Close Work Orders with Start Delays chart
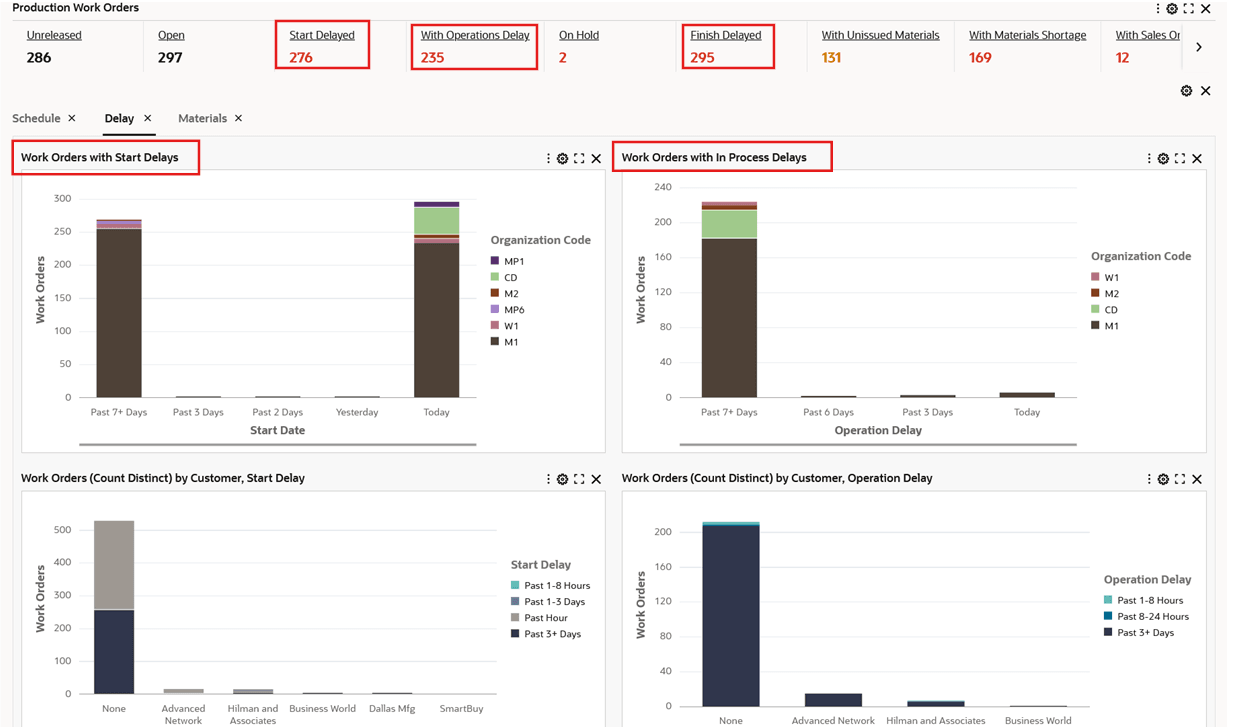This screenshot has width=1238, height=727. point(597,158)
